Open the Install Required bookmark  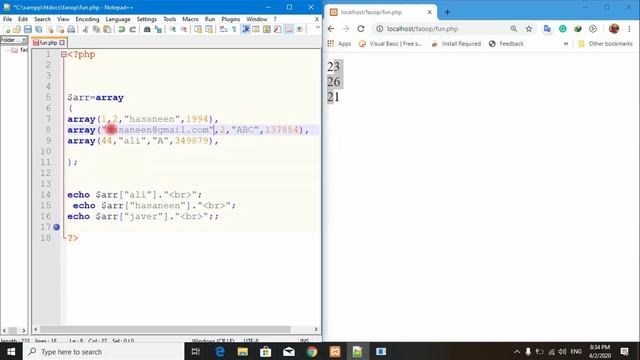click(456, 44)
